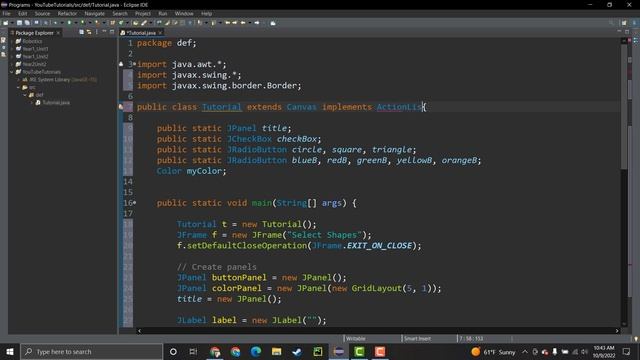Expand the JRE System Library node
This screenshot has width=640, height=360.
click(18, 80)
